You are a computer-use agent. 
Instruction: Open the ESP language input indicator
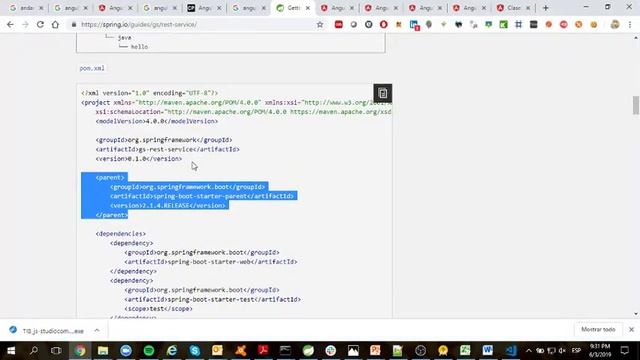[x=576, y=351]
